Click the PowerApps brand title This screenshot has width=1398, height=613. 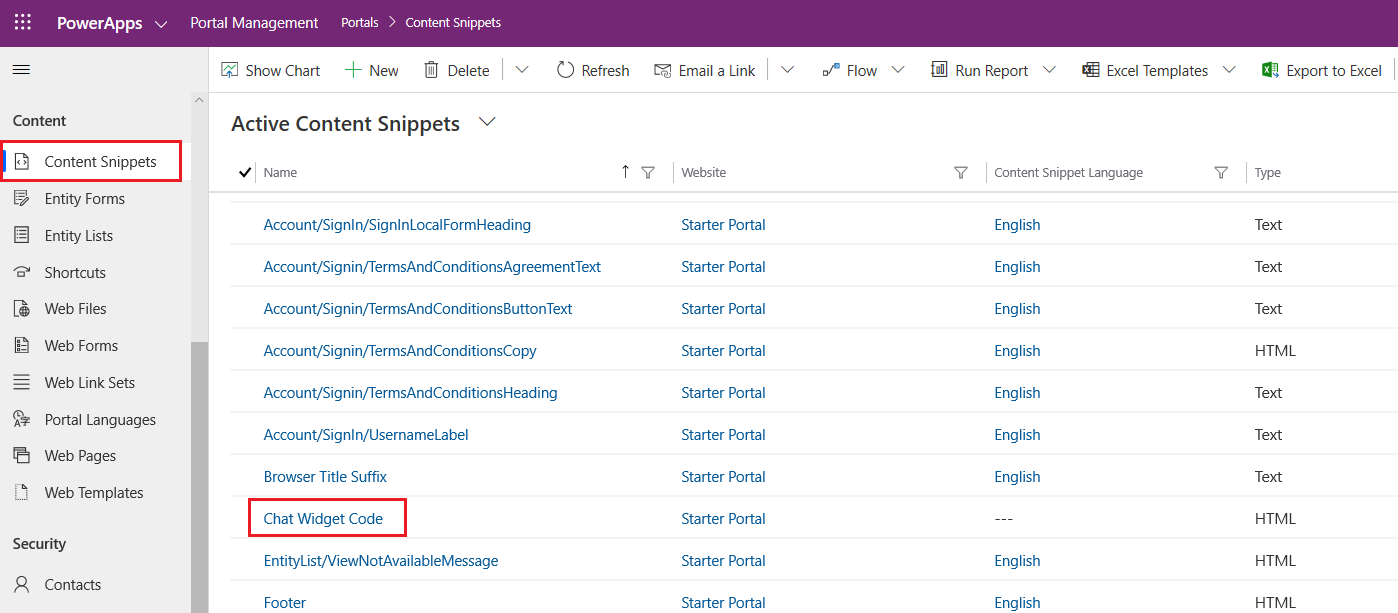pos(99,23)
